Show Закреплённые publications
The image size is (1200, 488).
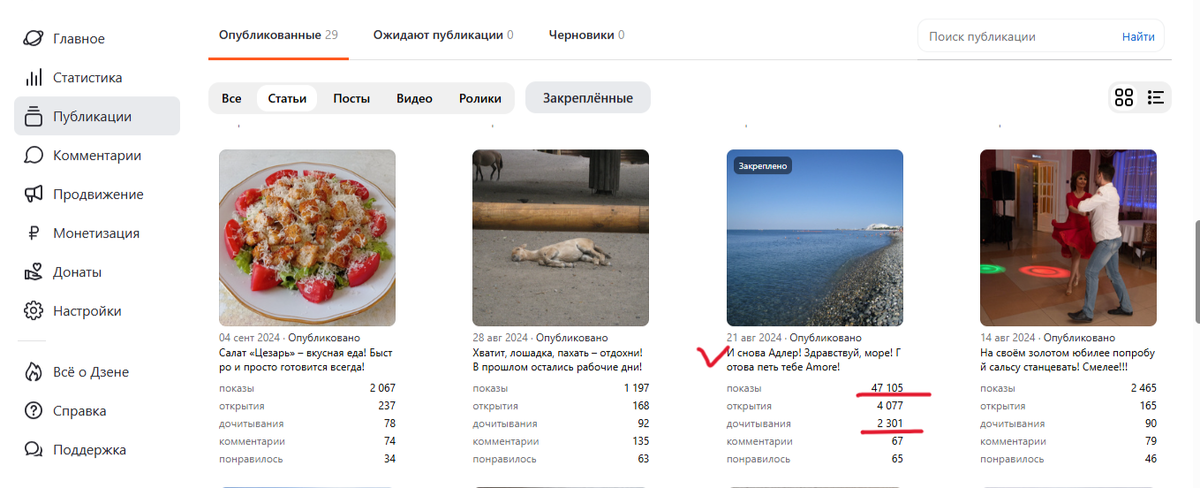coord(588,98)
